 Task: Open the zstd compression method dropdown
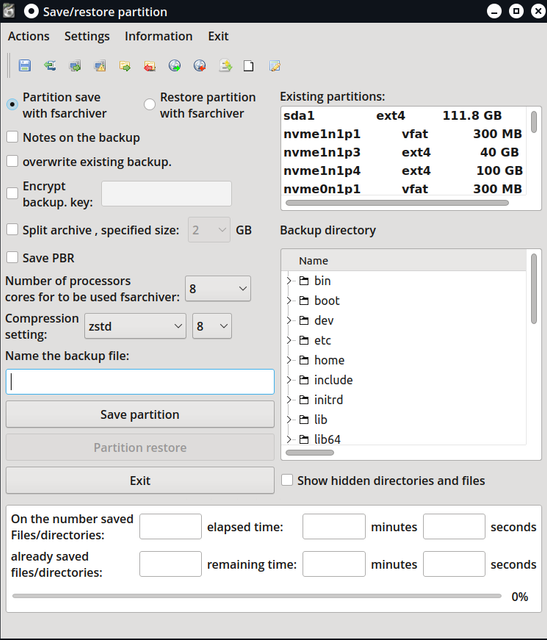pos(135,326)
